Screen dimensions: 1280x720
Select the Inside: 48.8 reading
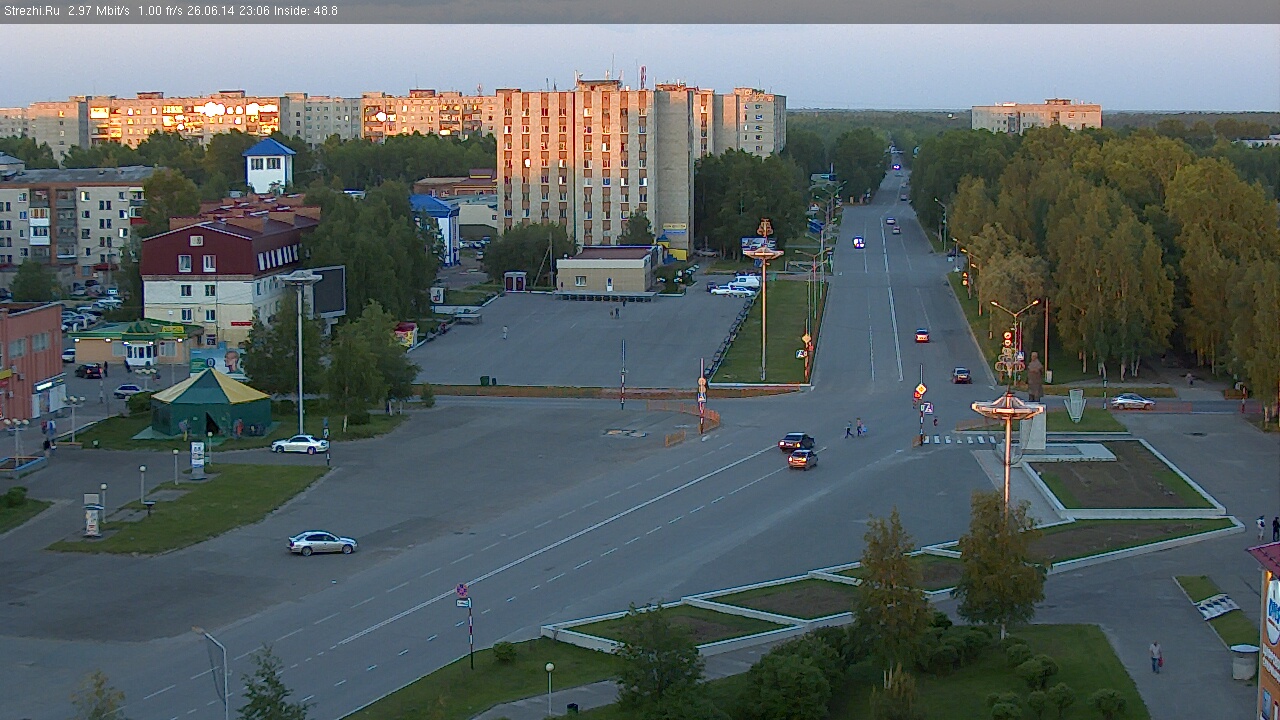coord(304,11)
